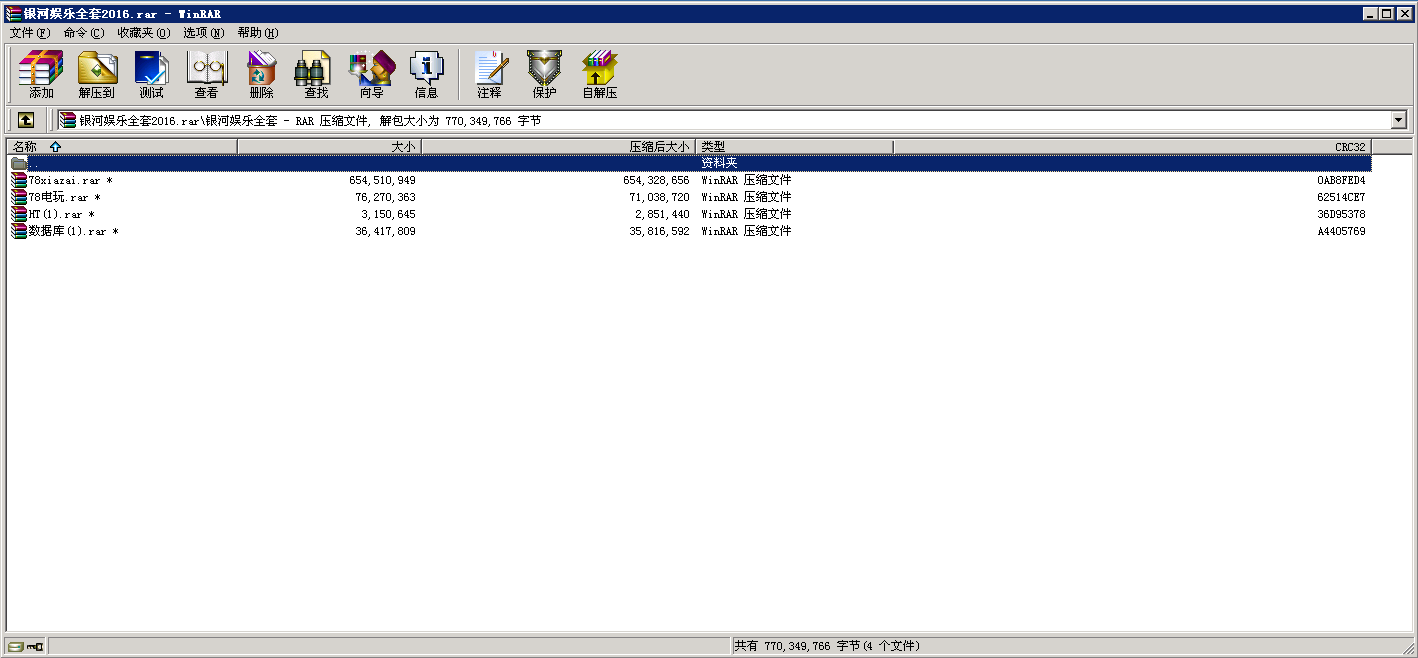Sort files by 压缩后大小 column header
Screen dimensions: 1418x658
[x=558, y=147]
